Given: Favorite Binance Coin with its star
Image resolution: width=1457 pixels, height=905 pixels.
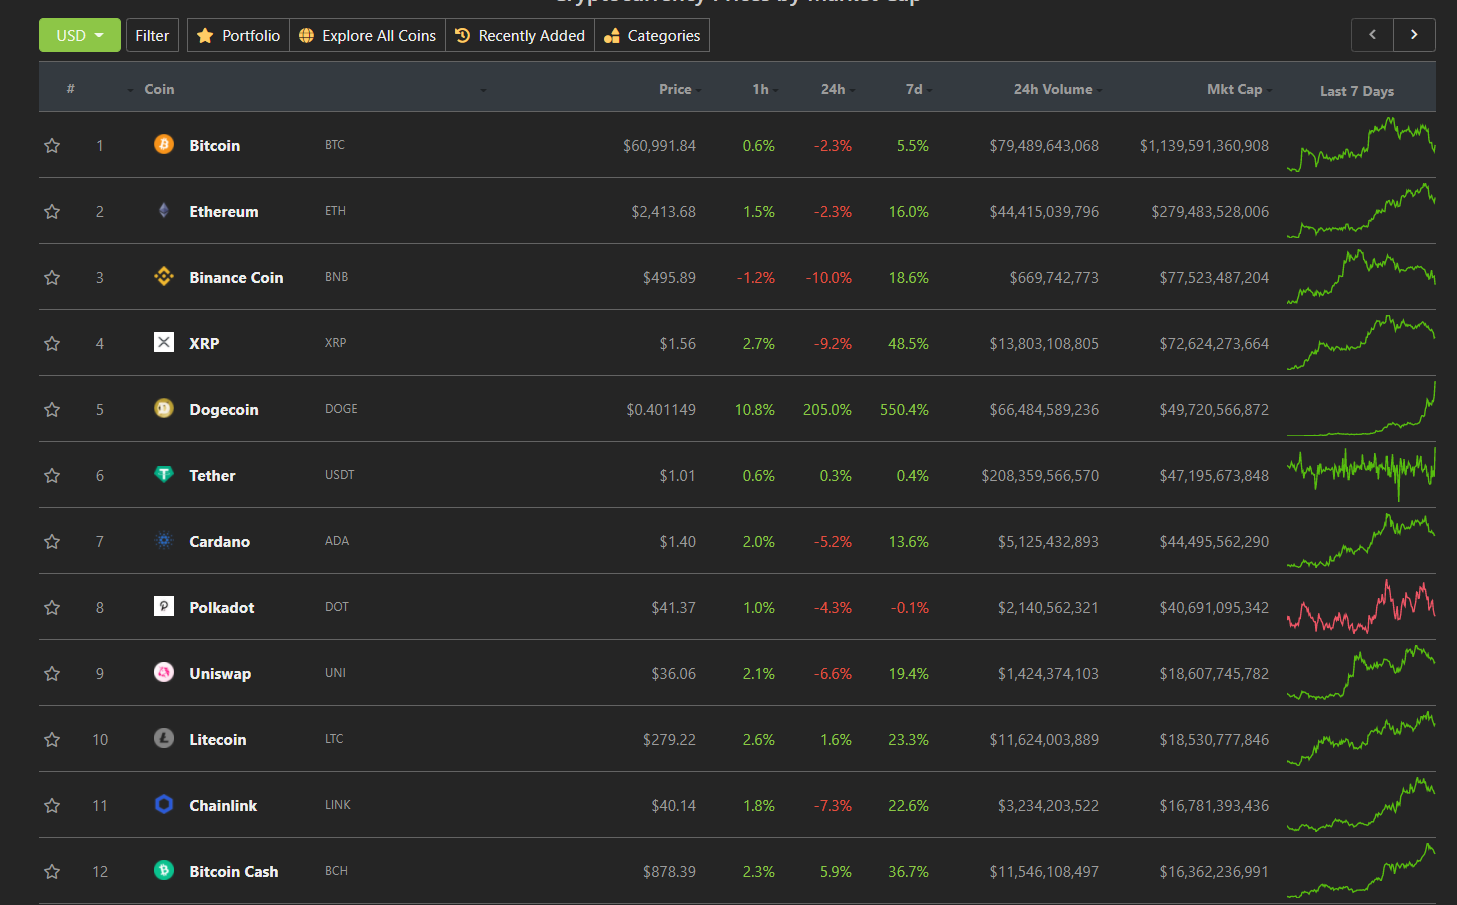Looking at the screenshot, I should (52, 278).
